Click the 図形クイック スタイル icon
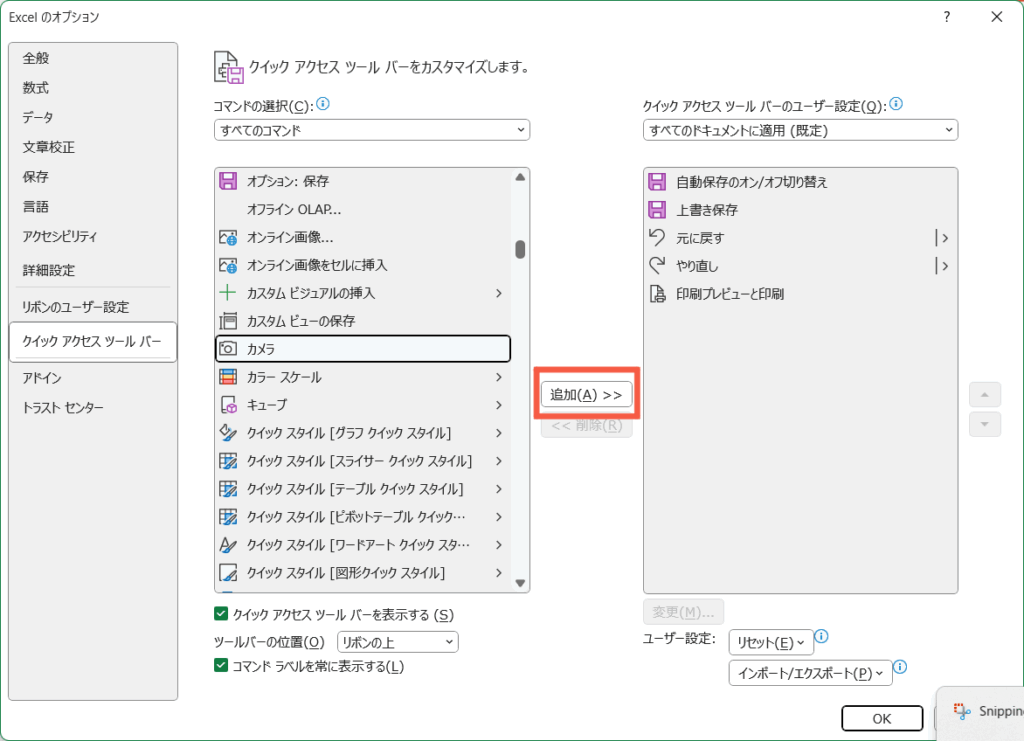This screenshot has height=741, width=1024. [x=228, y=573]
